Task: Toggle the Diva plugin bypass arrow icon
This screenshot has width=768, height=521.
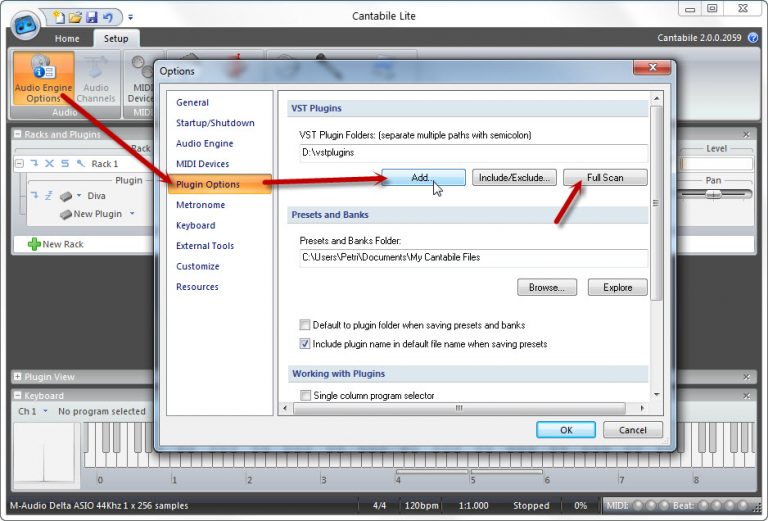Action: click(x=35, y=195)
